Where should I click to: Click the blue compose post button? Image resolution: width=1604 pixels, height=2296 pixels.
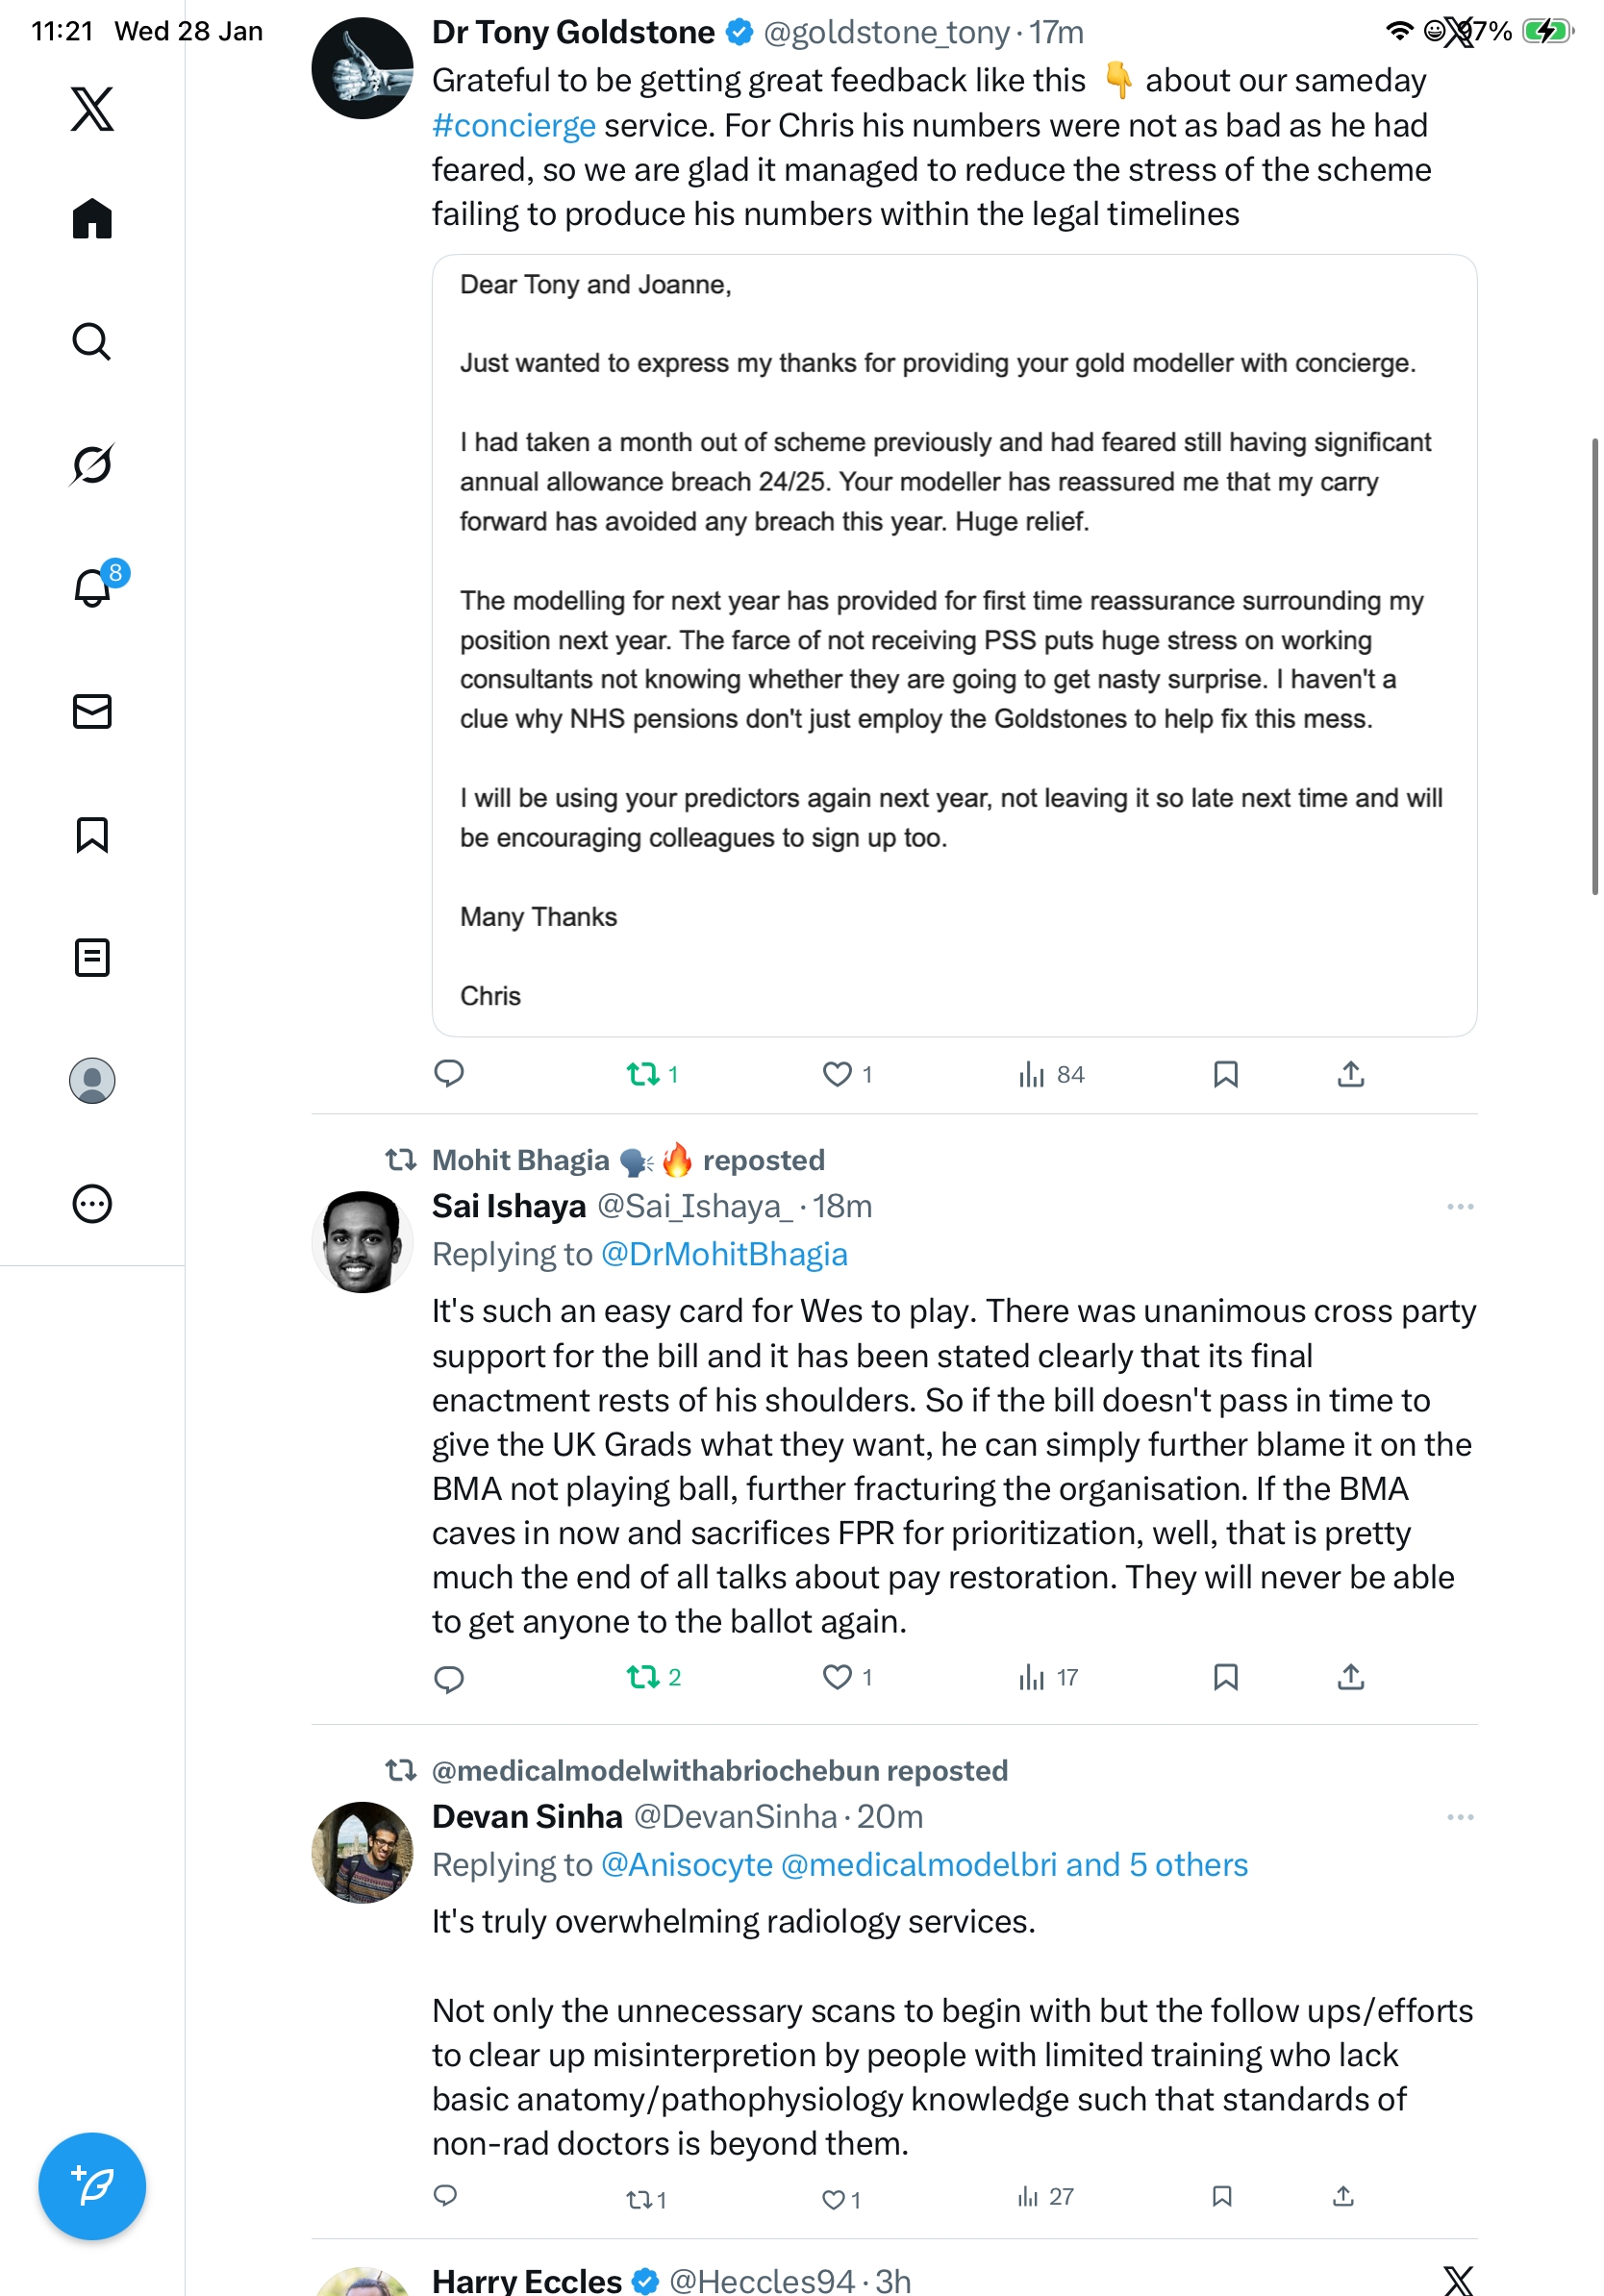point(92,2185)
